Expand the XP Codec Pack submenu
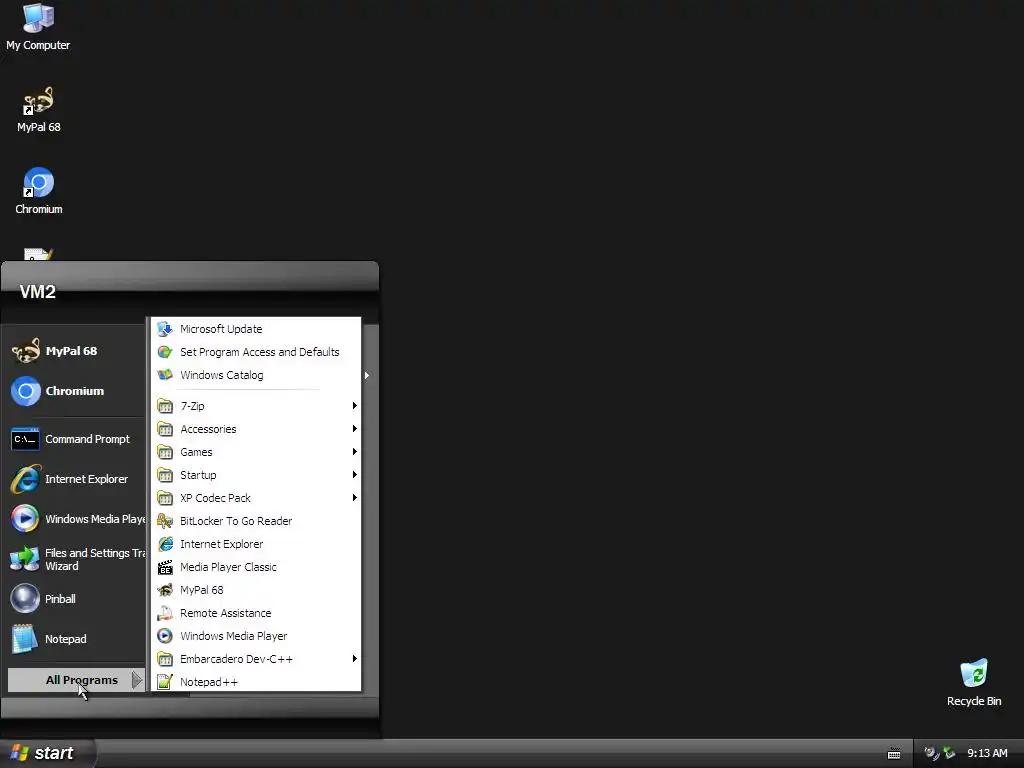1024x768 pixels. [x=256, y=498]
